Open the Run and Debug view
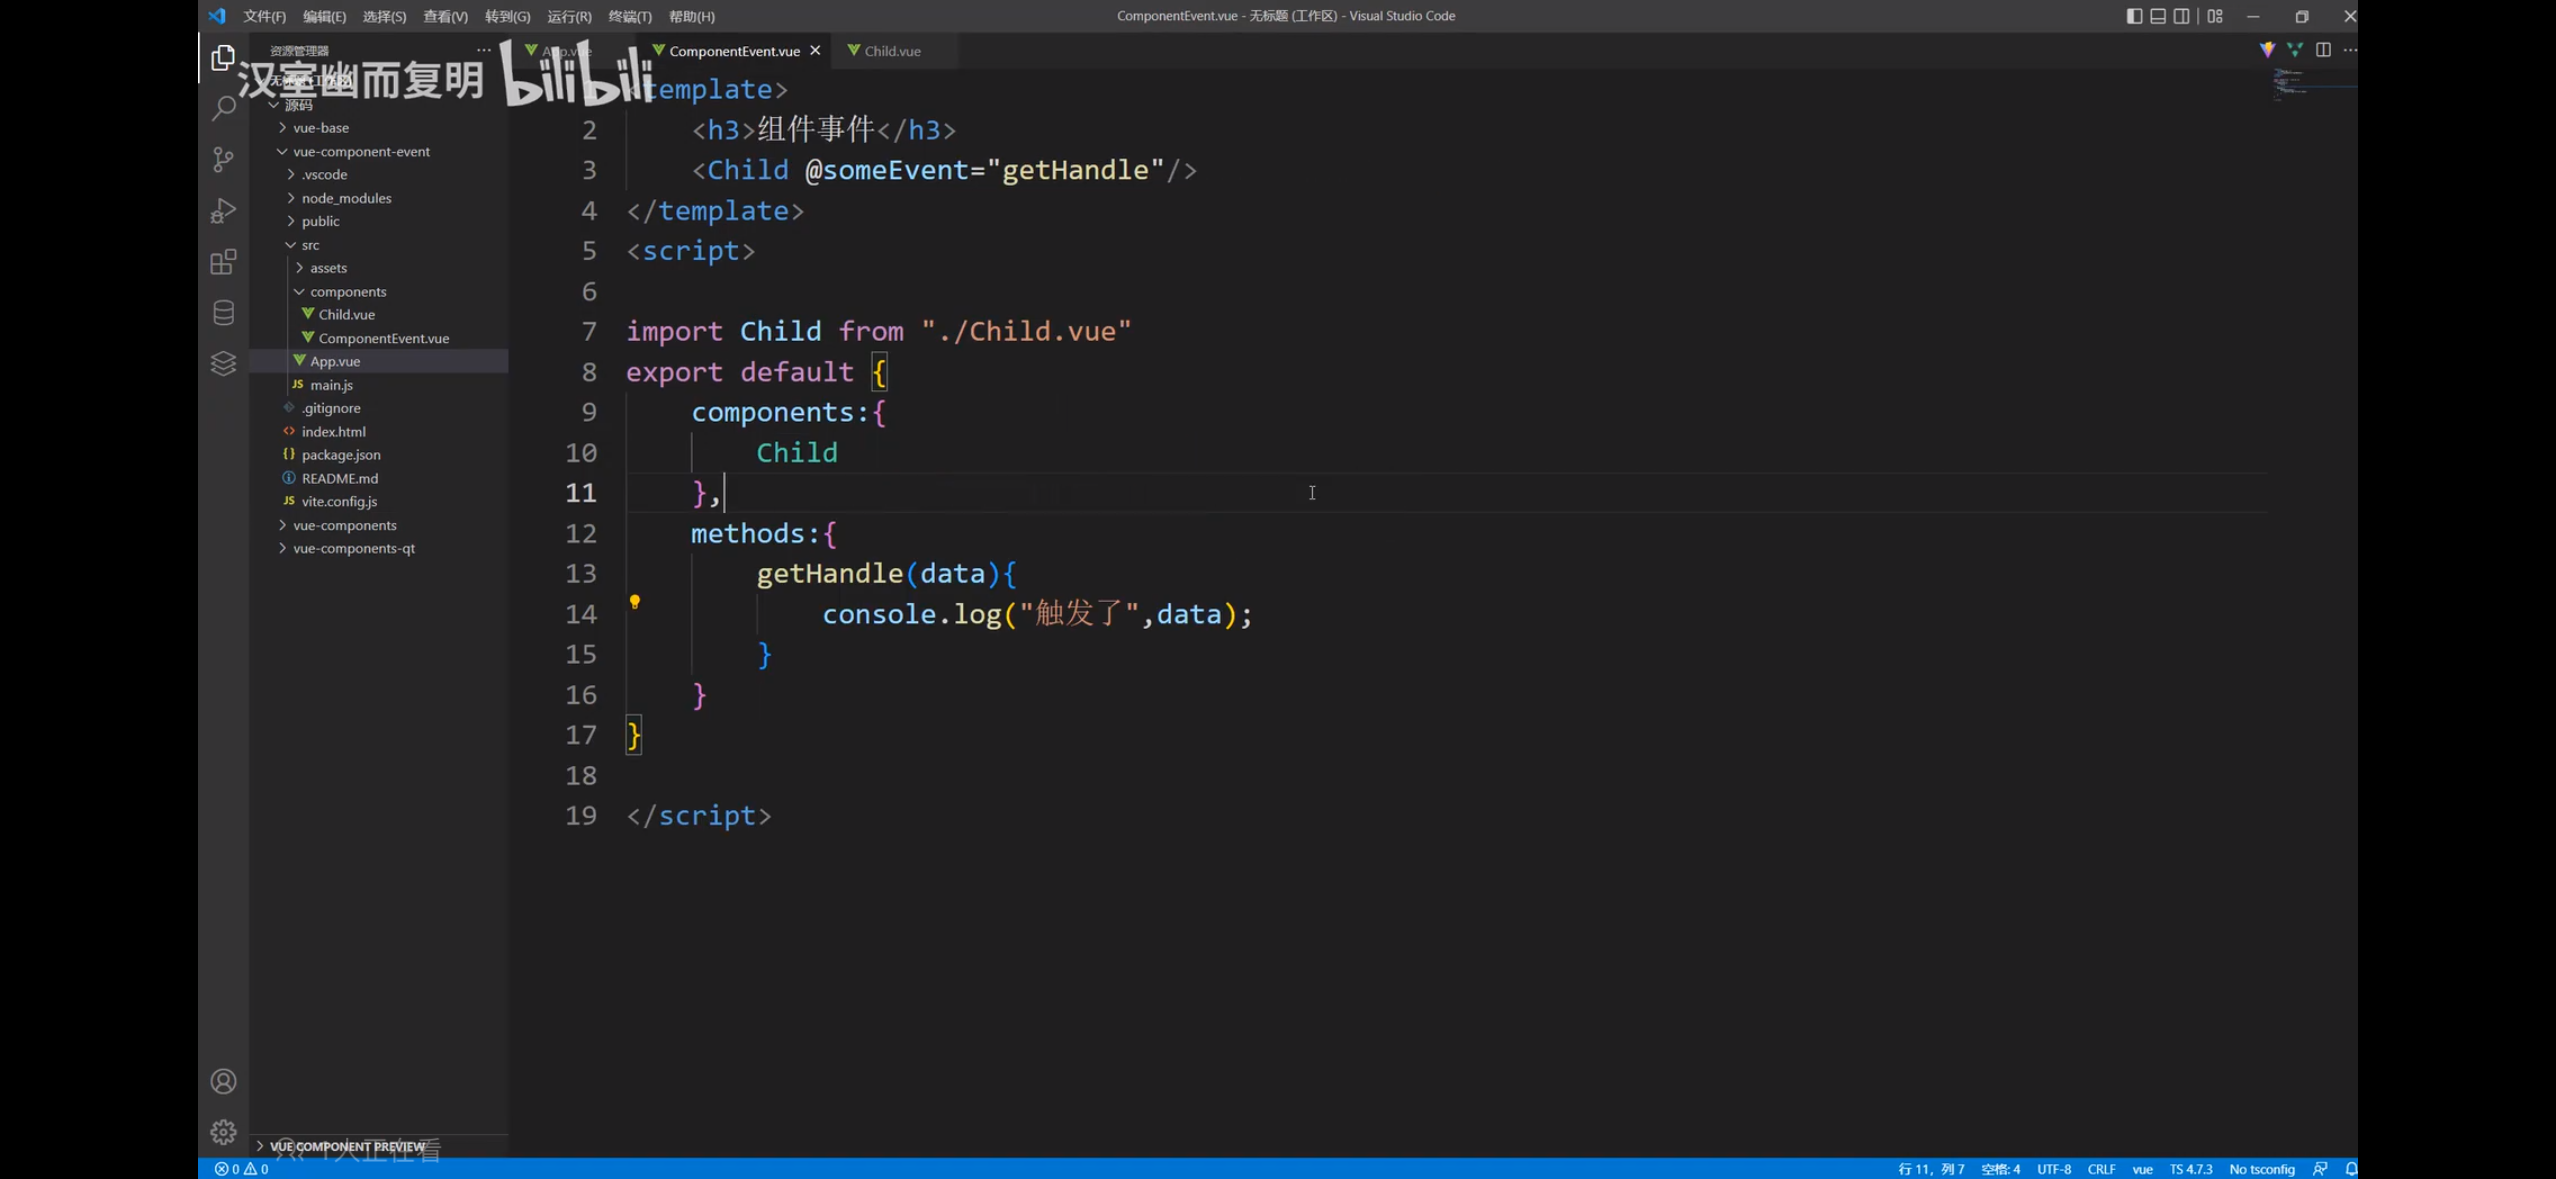This screenshot has width=2556, height=1179. point(223,210)
